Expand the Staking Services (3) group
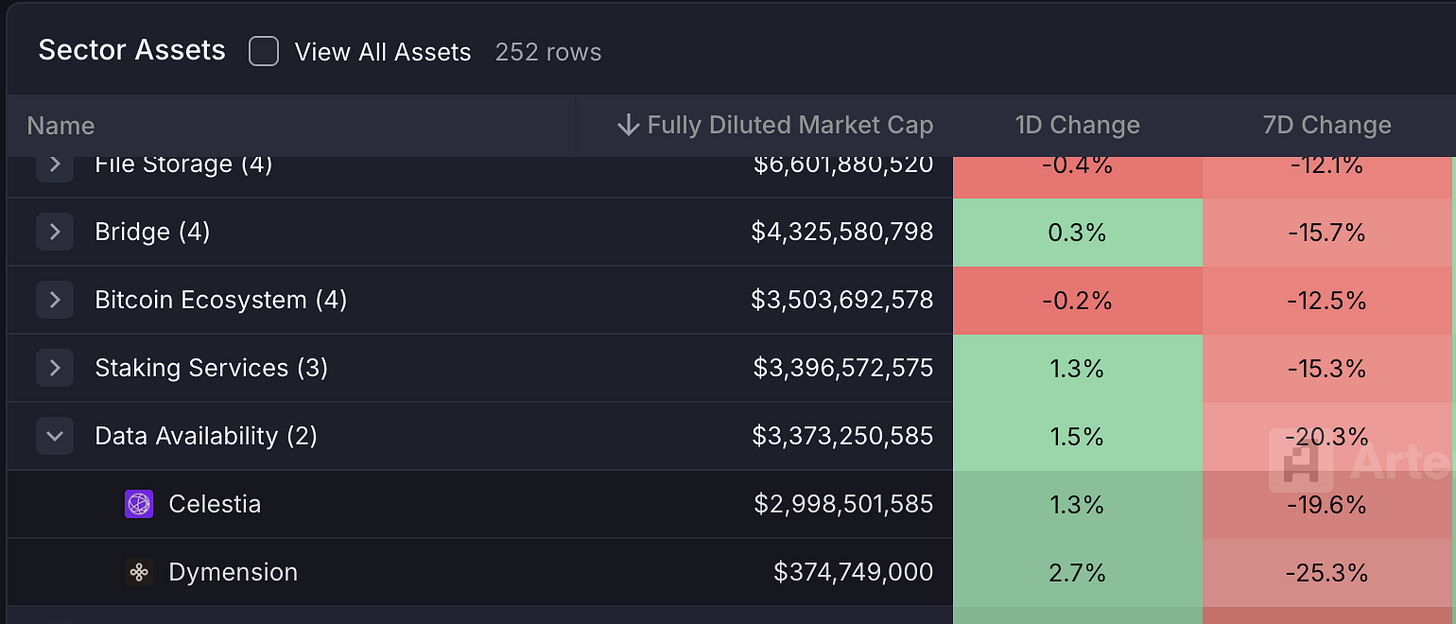Viewport: 1456px width, 624px height. point(55,368)
